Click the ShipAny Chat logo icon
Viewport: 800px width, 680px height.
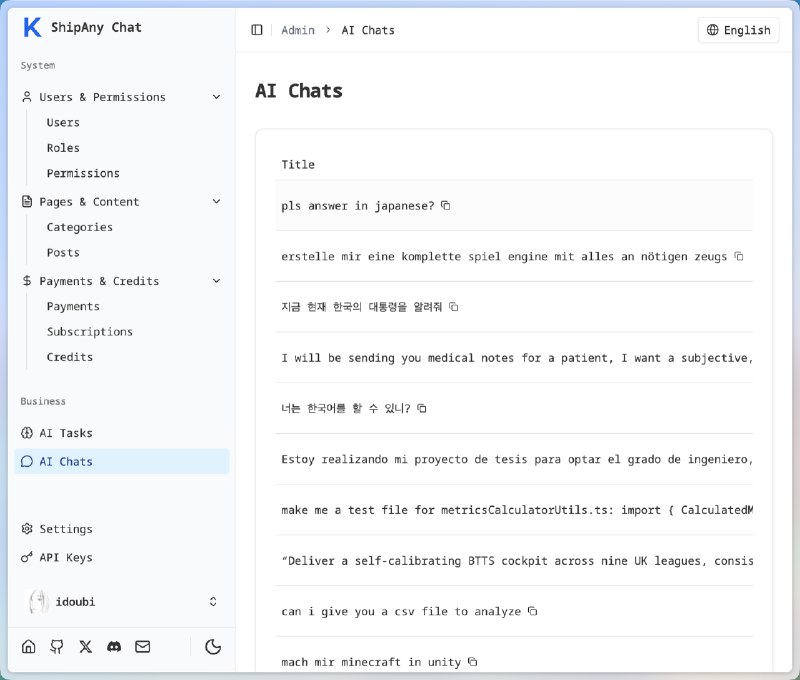pos(32,28)
